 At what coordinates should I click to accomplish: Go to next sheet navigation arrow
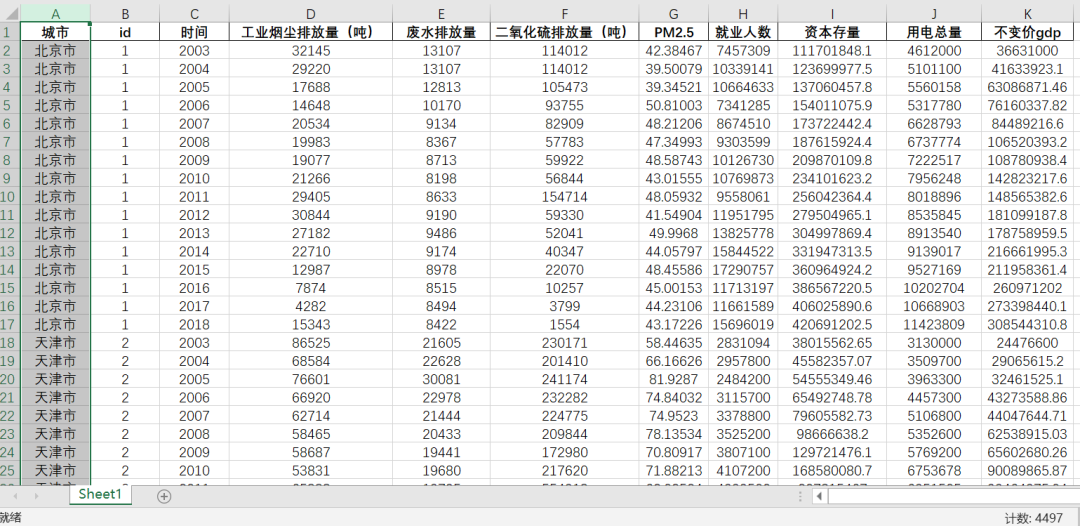(x=36, y=496)
